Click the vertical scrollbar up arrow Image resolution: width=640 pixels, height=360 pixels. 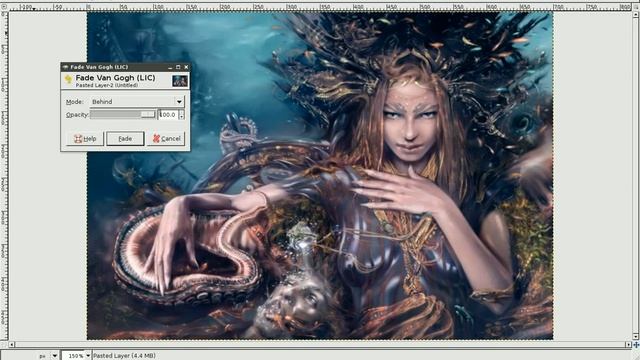[636, 15]
